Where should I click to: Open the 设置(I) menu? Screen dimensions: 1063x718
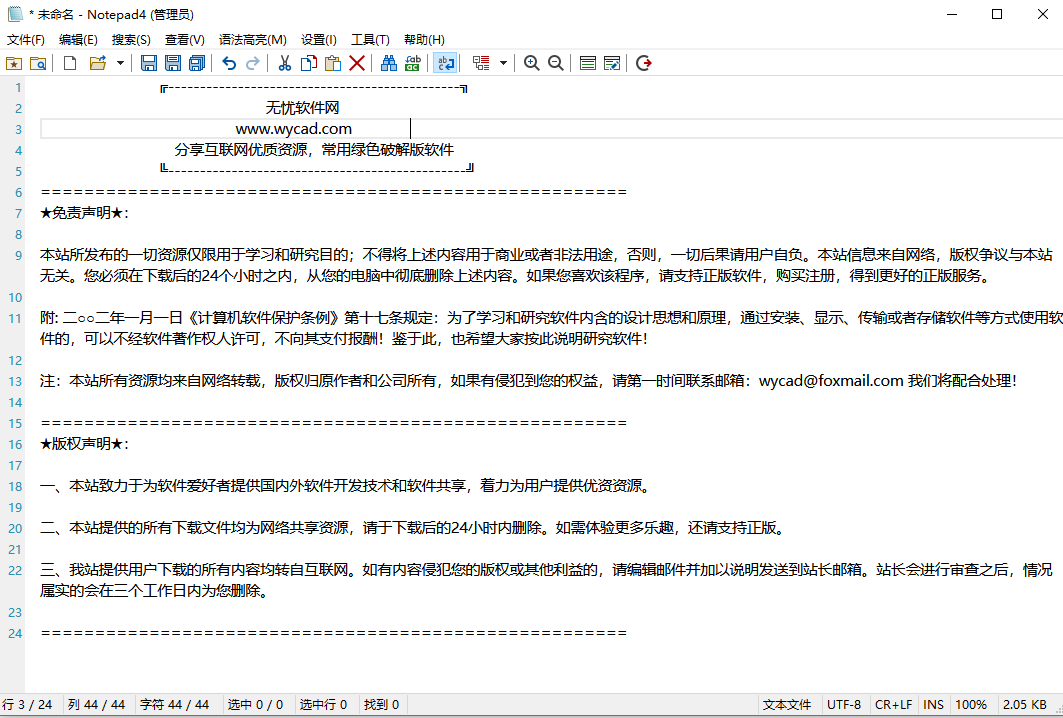coord(319,39)
